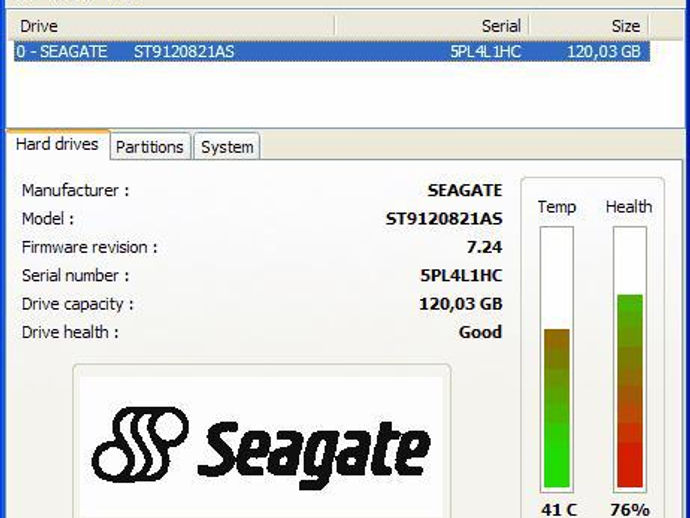Click the Firmware revision : label
Screen dimensions: 690x518
(x=89, y=247)
